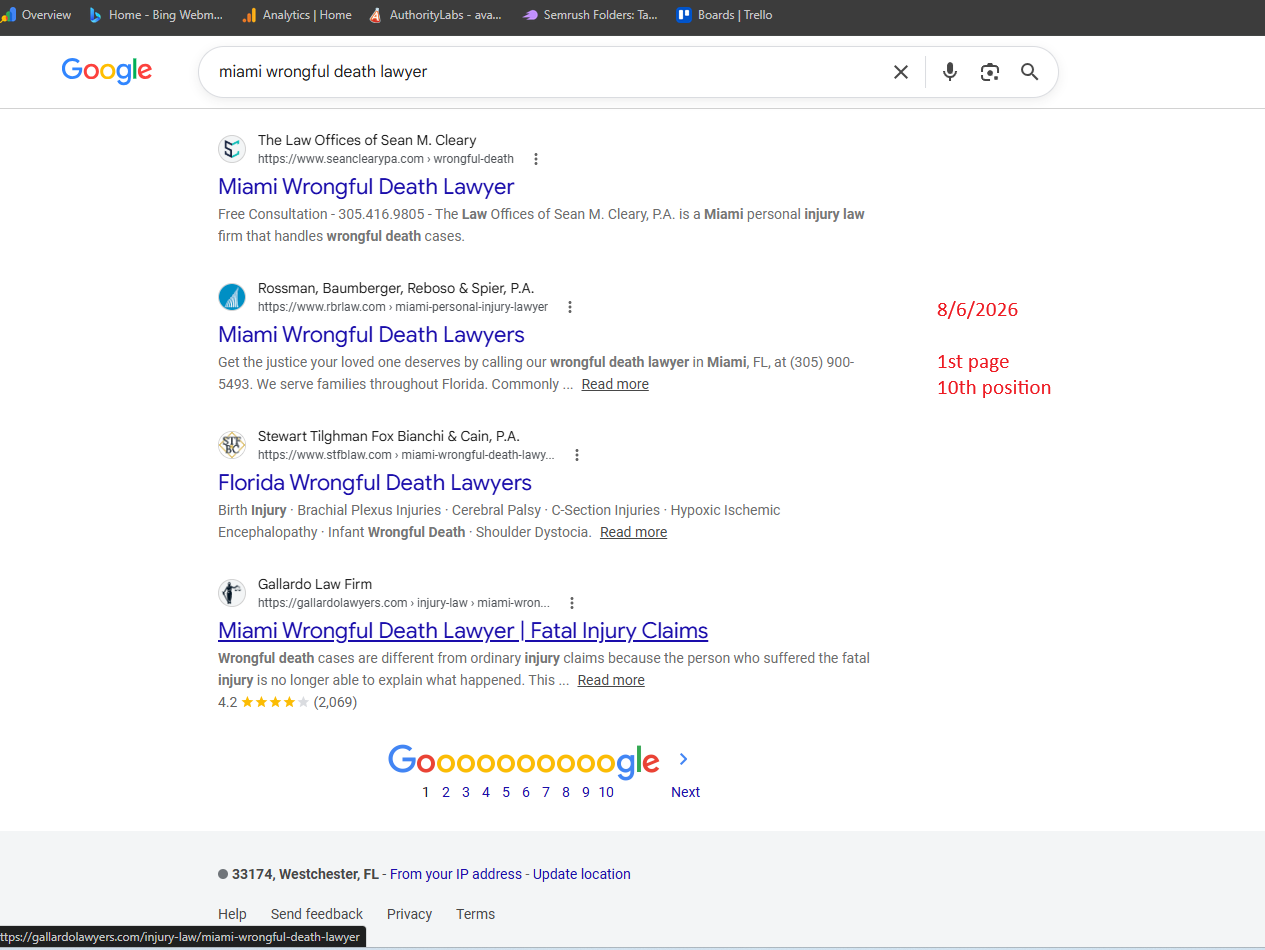Click the Gallardo Law Firm site favicon
1265x950 pixels.
coord(232,593)
